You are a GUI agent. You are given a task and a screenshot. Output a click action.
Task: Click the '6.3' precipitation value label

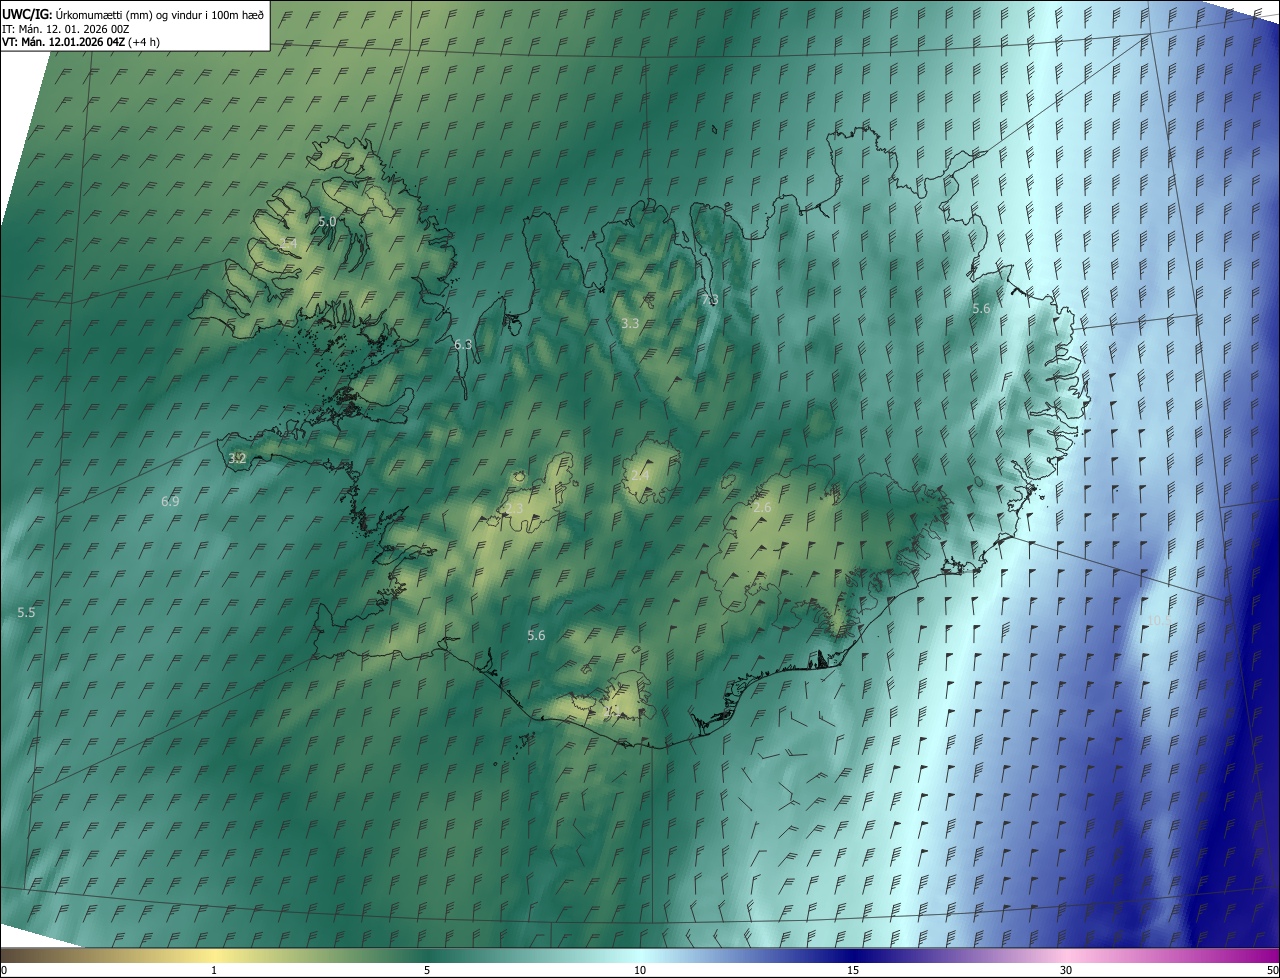point(462,344)
